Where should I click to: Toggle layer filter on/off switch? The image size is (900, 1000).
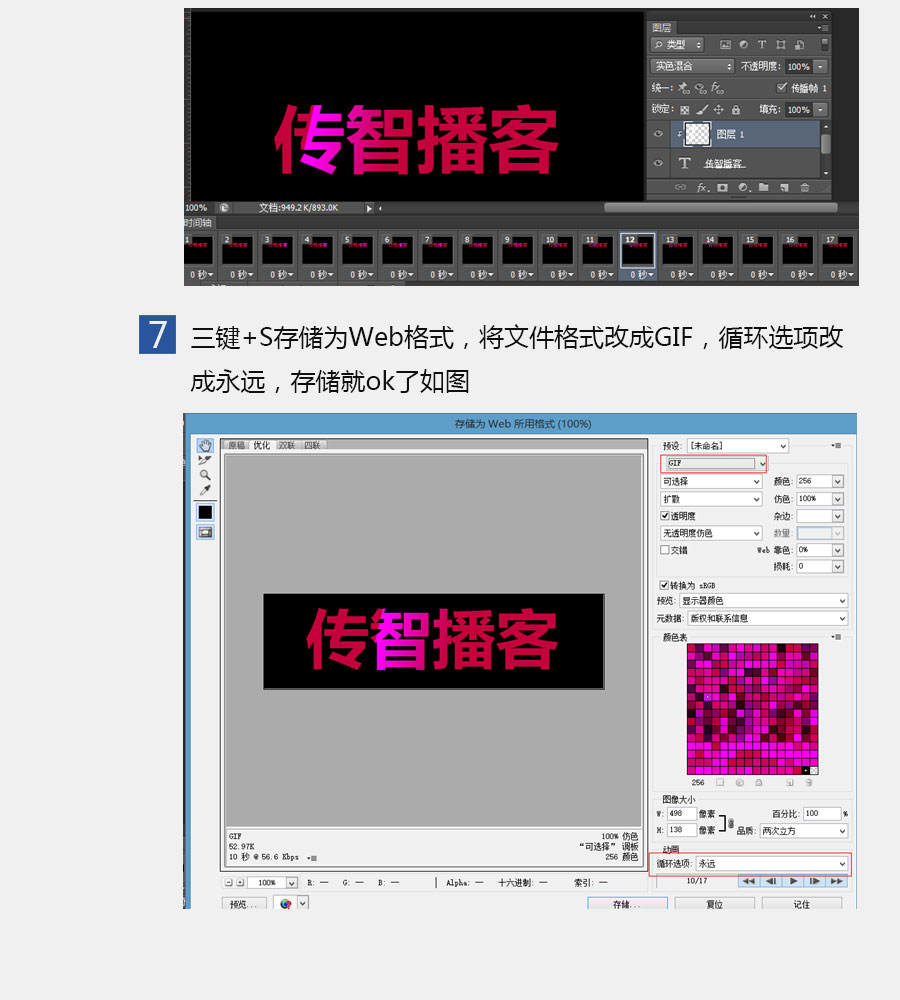[x=824, y=44]
